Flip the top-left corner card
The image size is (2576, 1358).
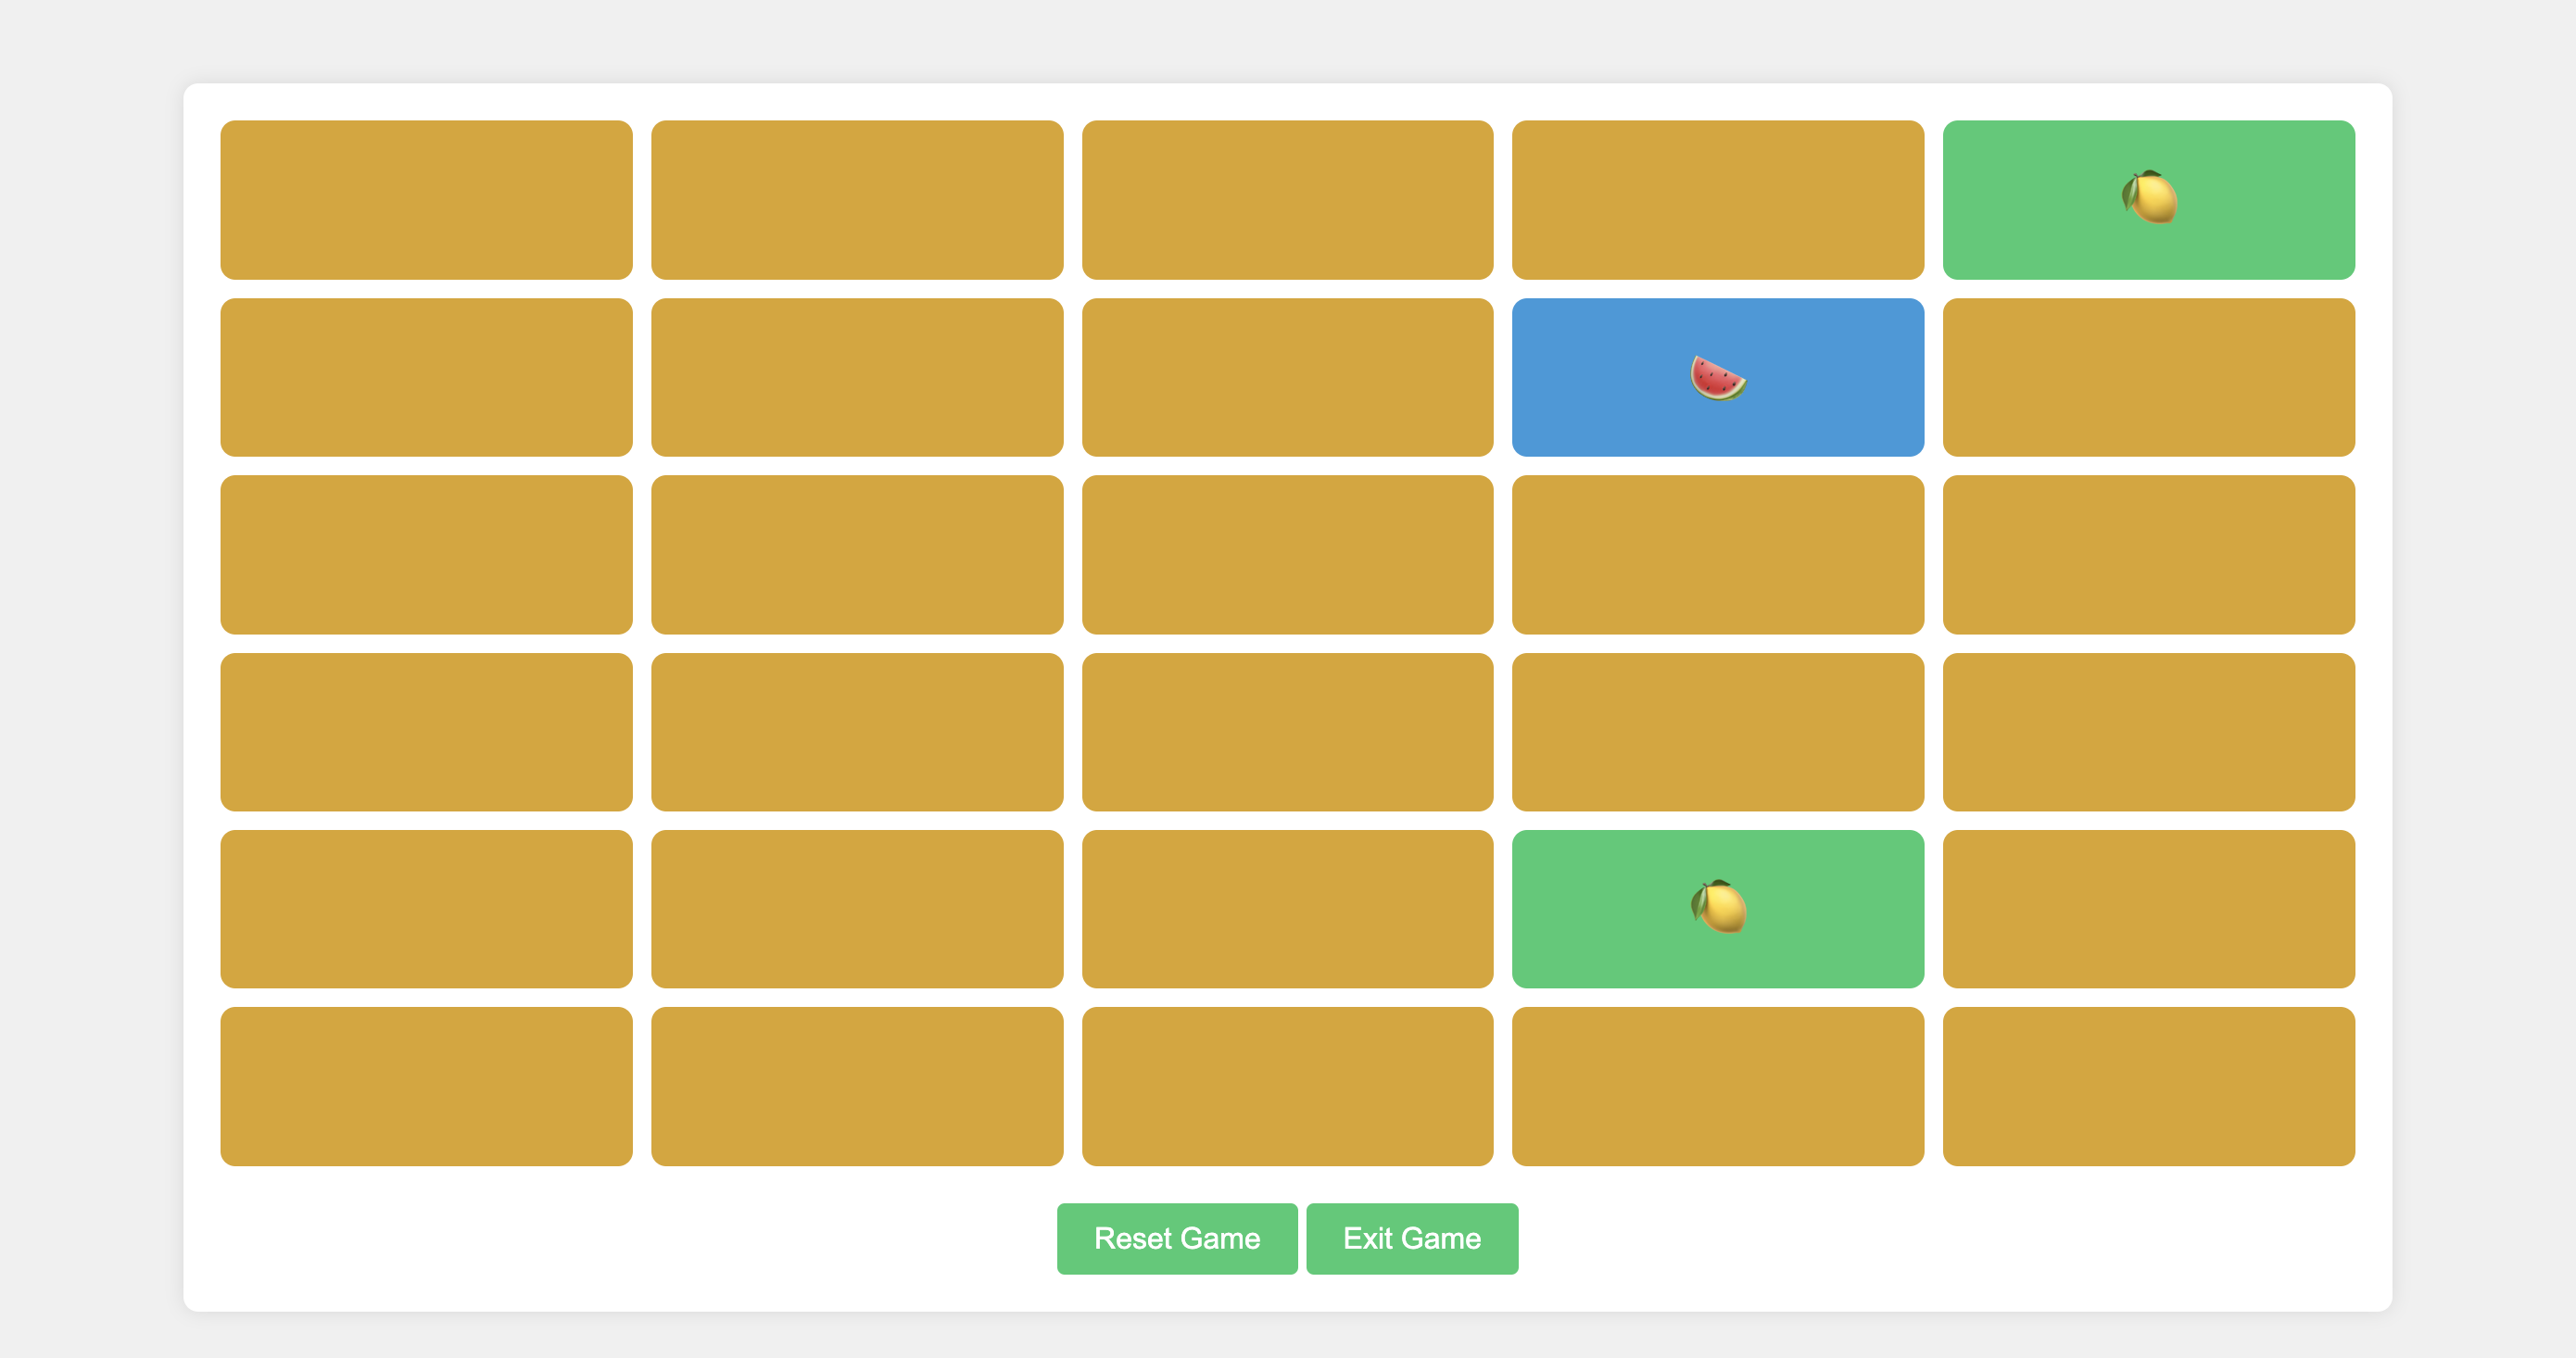[426, 199]
